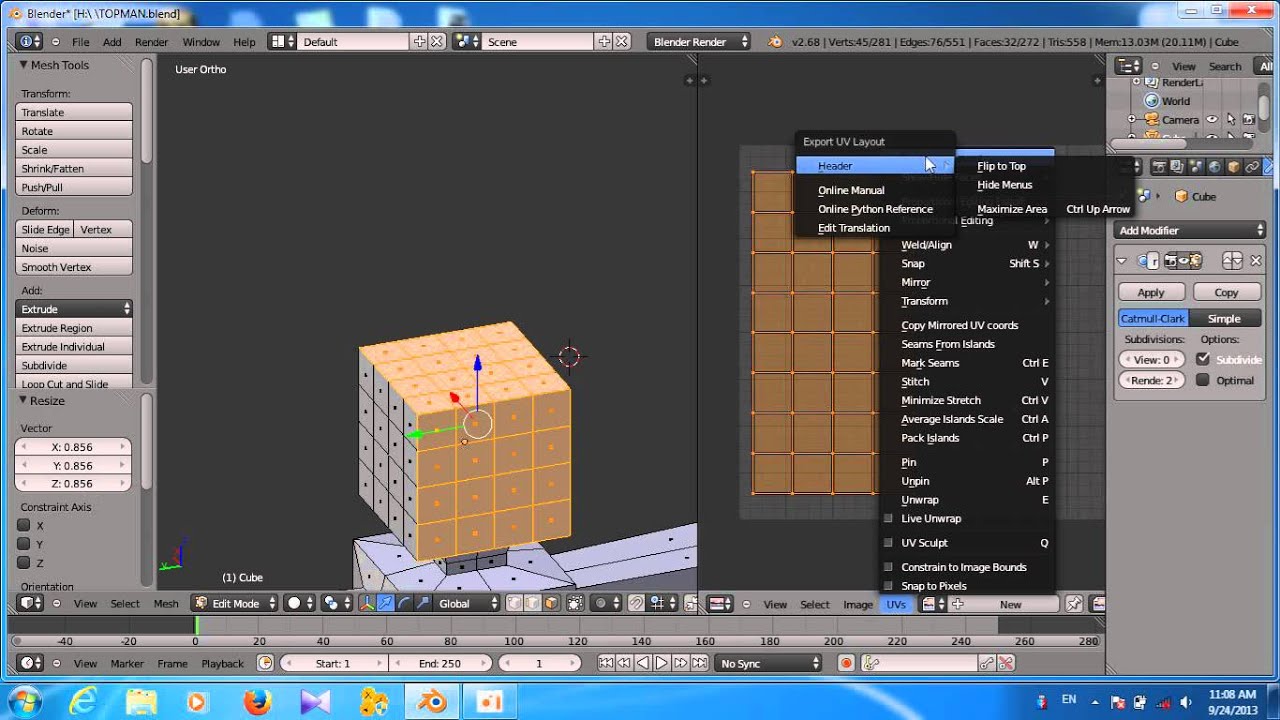Toggle limit selection to visible icon
Screen dimensions: 1280x720
pyautogui.click(x=575, y=603)
